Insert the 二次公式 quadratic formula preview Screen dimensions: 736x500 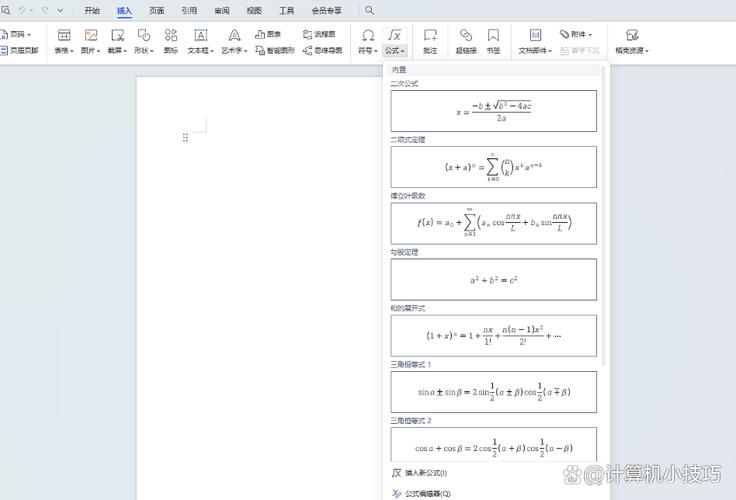point(494,111)
